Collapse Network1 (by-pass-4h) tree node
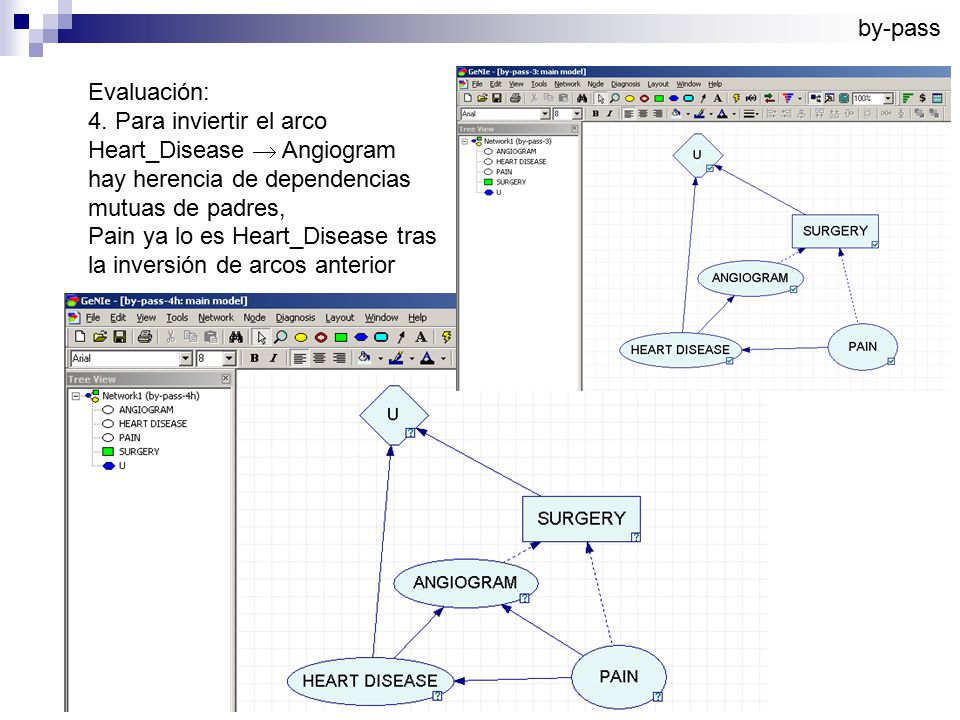The image size is (960, 720). point(76,396)
